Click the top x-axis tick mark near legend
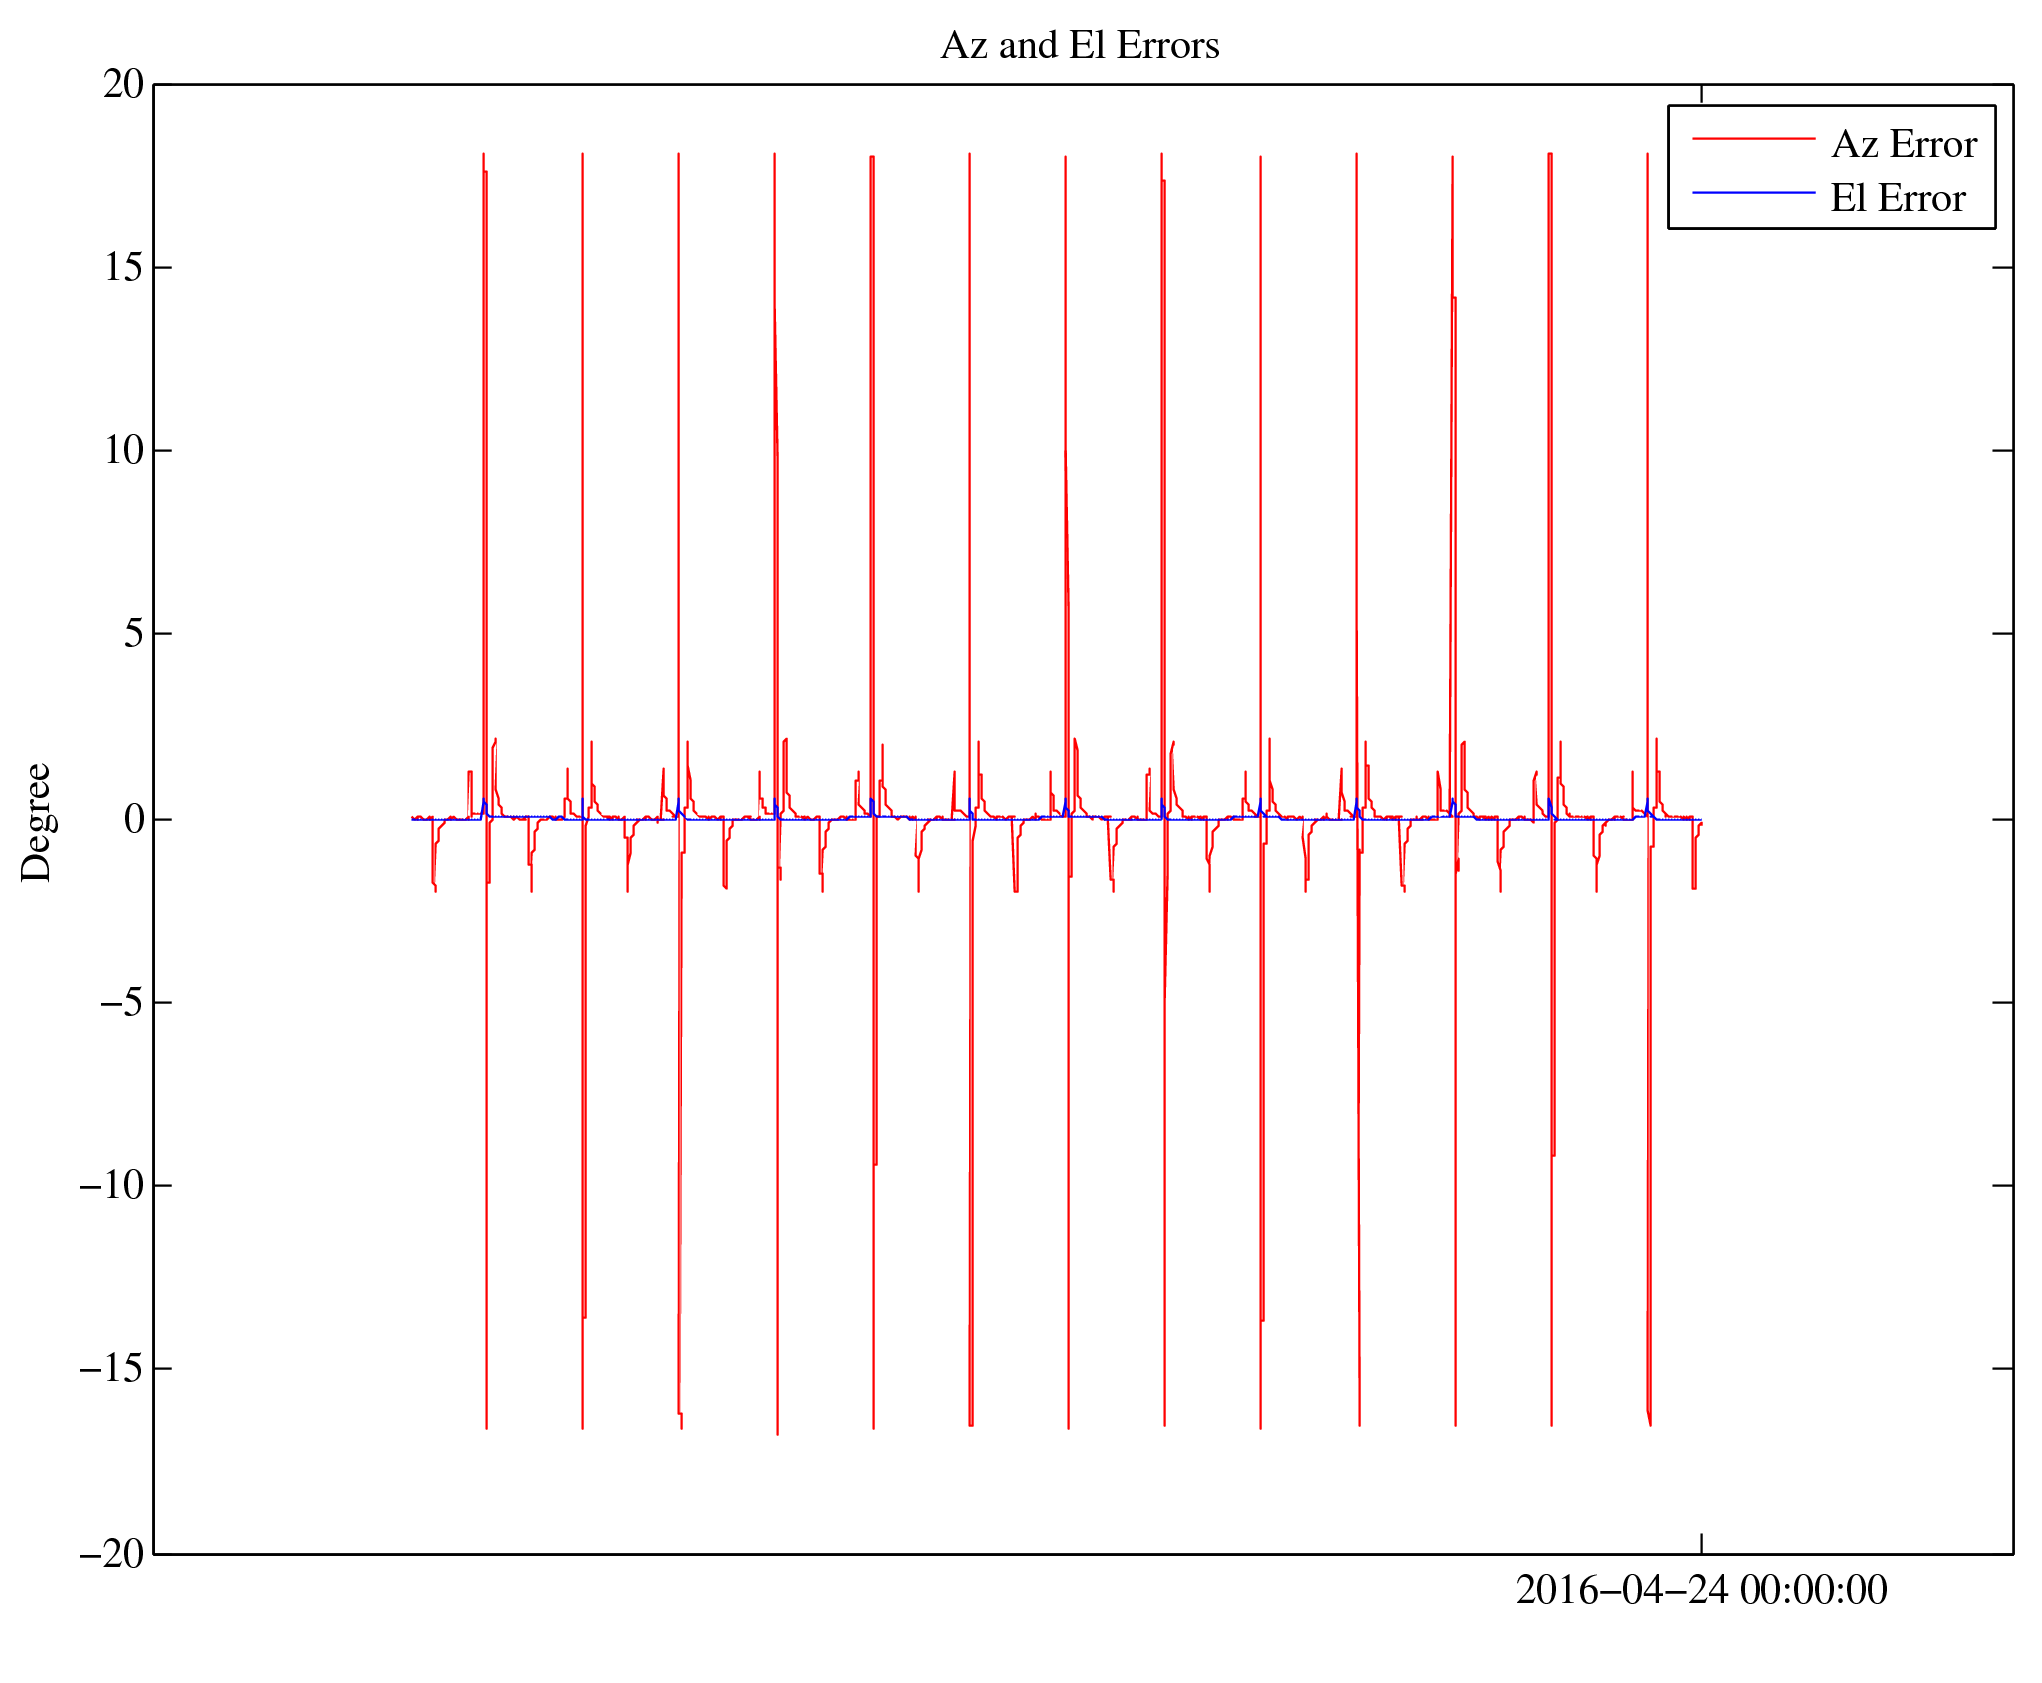Screen dimensions: 2042x1683 point(1701,94)
